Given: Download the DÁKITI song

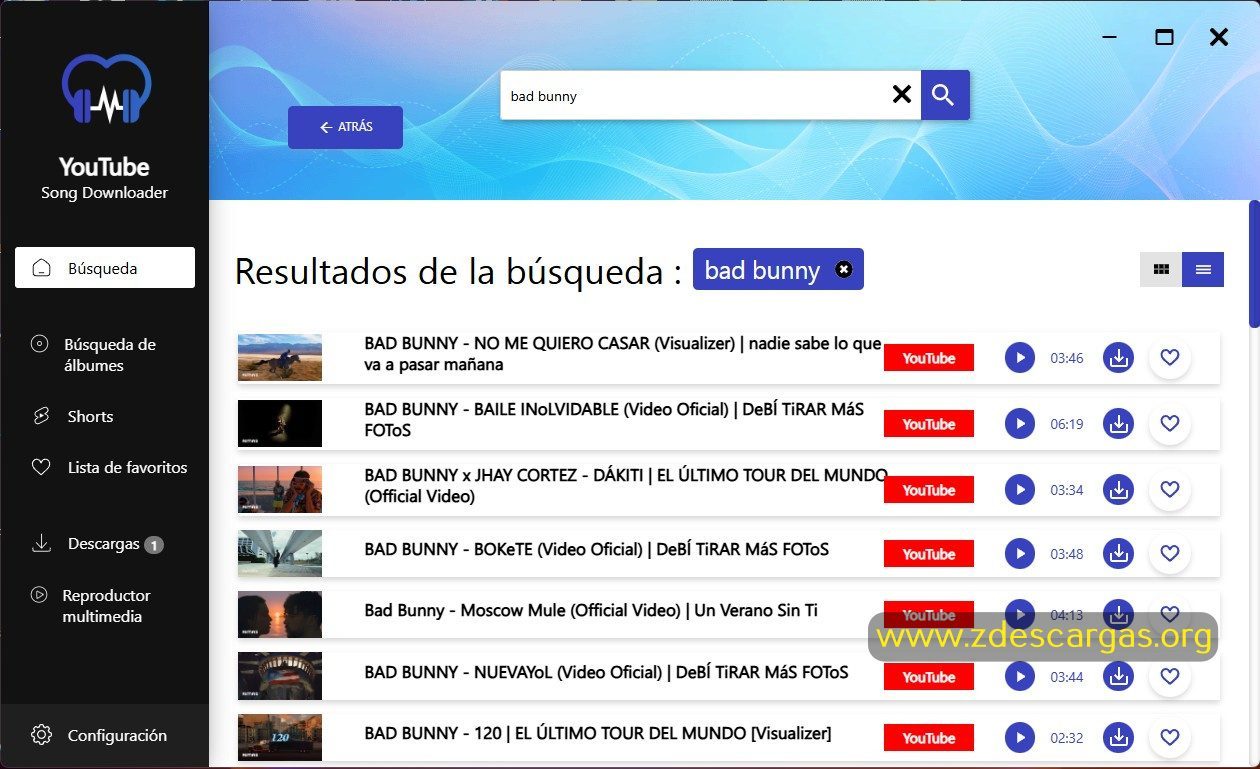Looking at the screenshot, I should [x=1118, y=489].
